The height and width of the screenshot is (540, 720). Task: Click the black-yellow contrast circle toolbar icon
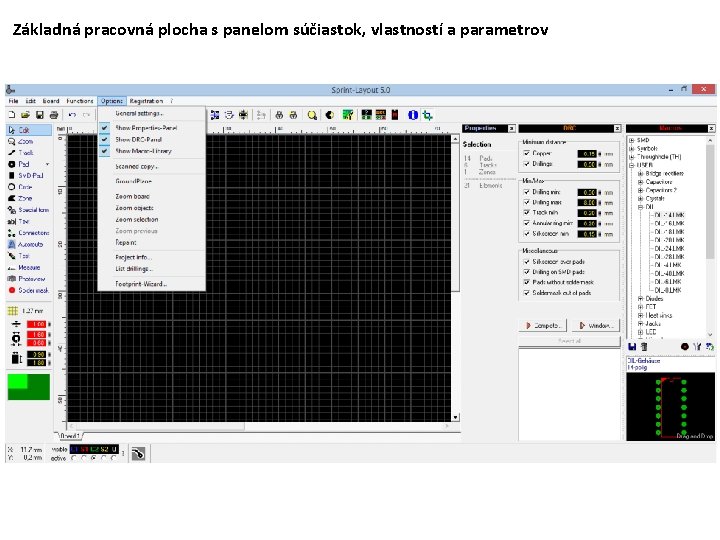pyautogui.click(x=329, y=115)
